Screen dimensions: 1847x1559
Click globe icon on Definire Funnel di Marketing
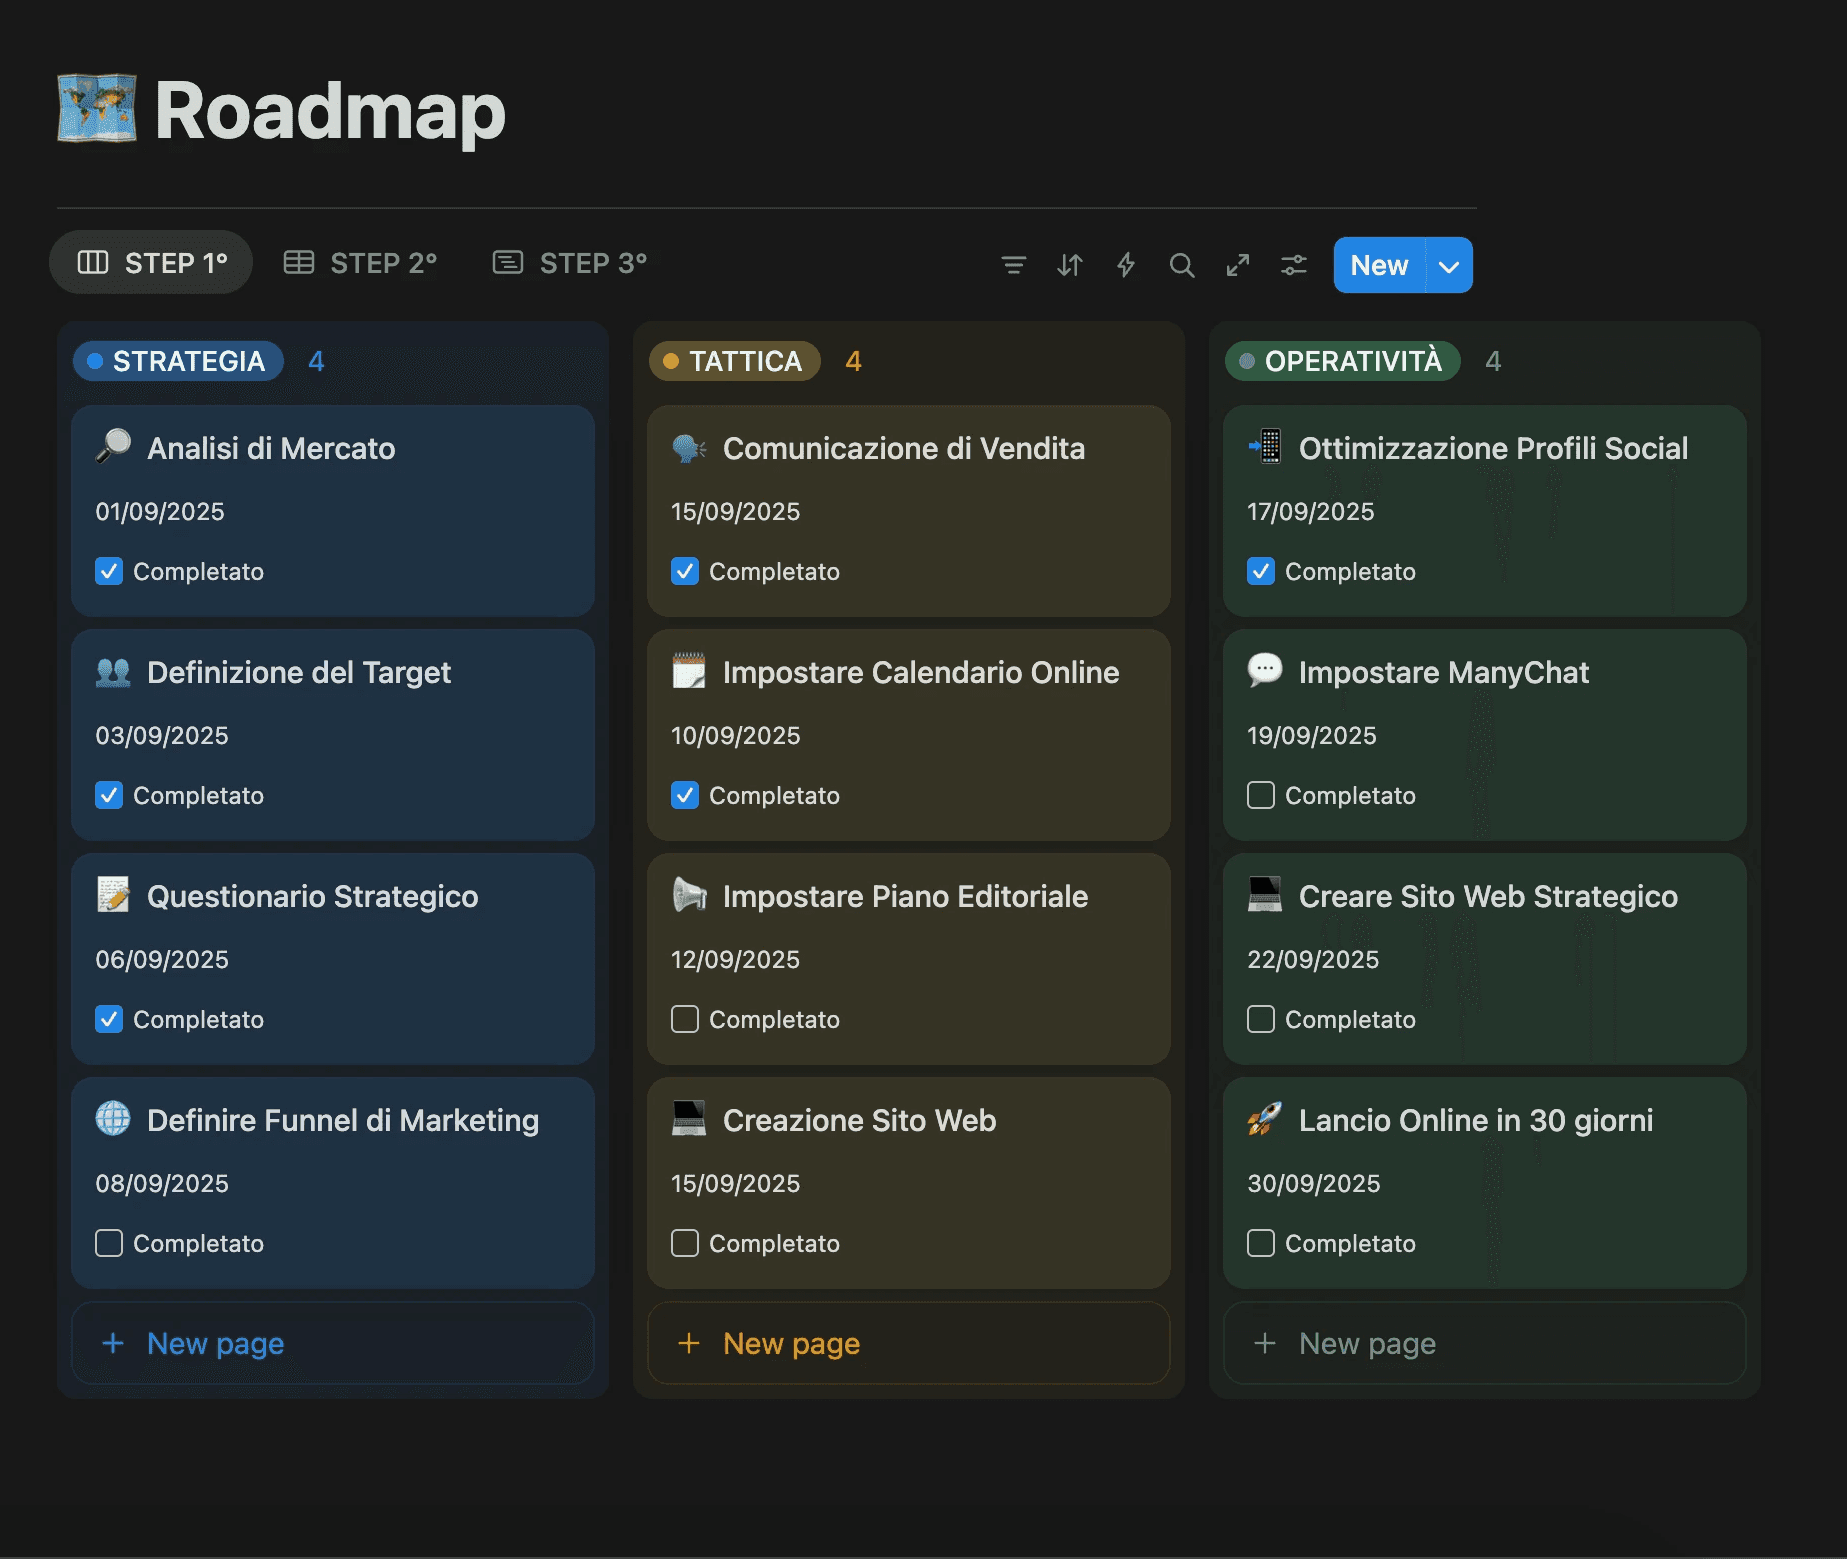click(x=113, y=1118)
